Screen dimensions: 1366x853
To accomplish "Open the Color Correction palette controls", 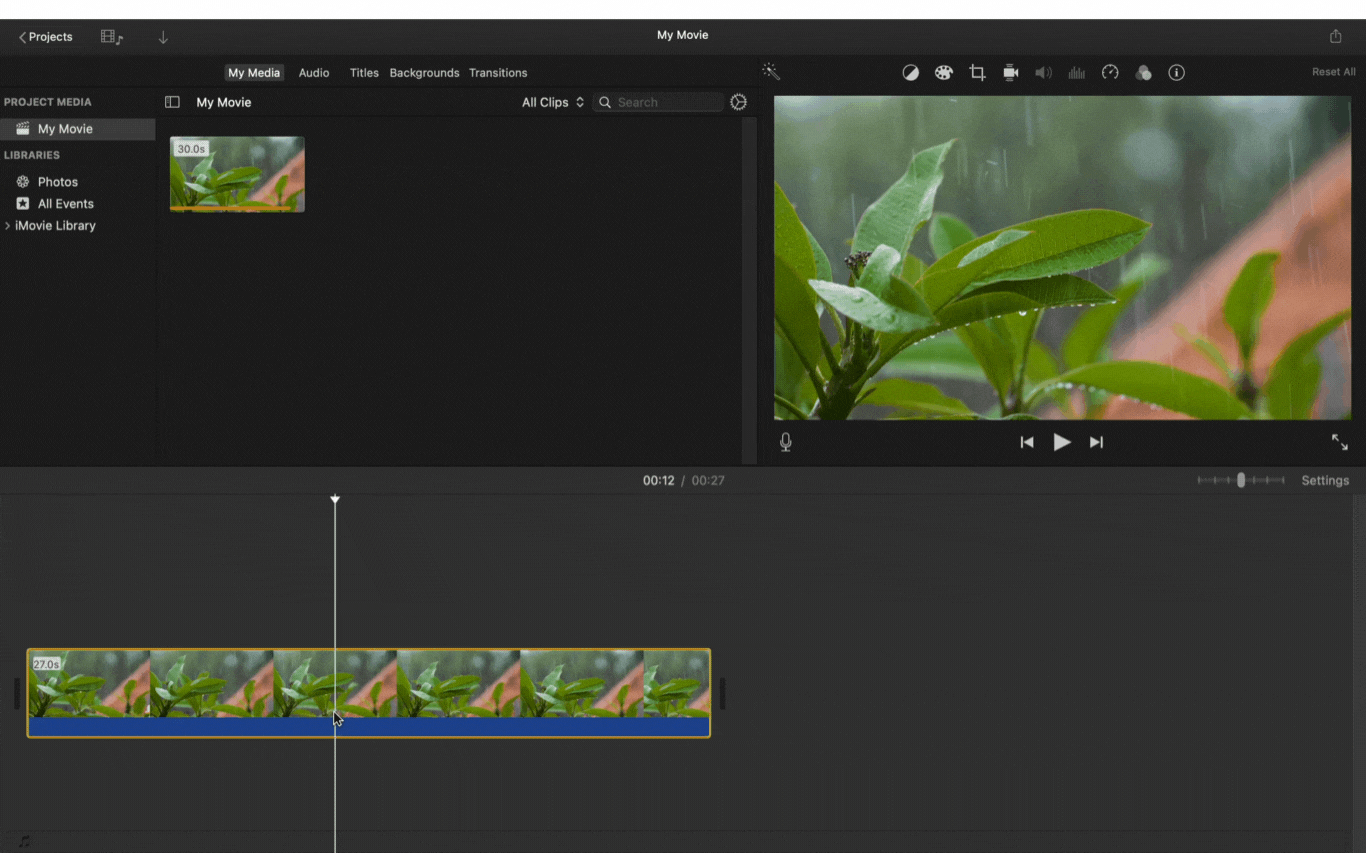I will click(x=943, y=72).
